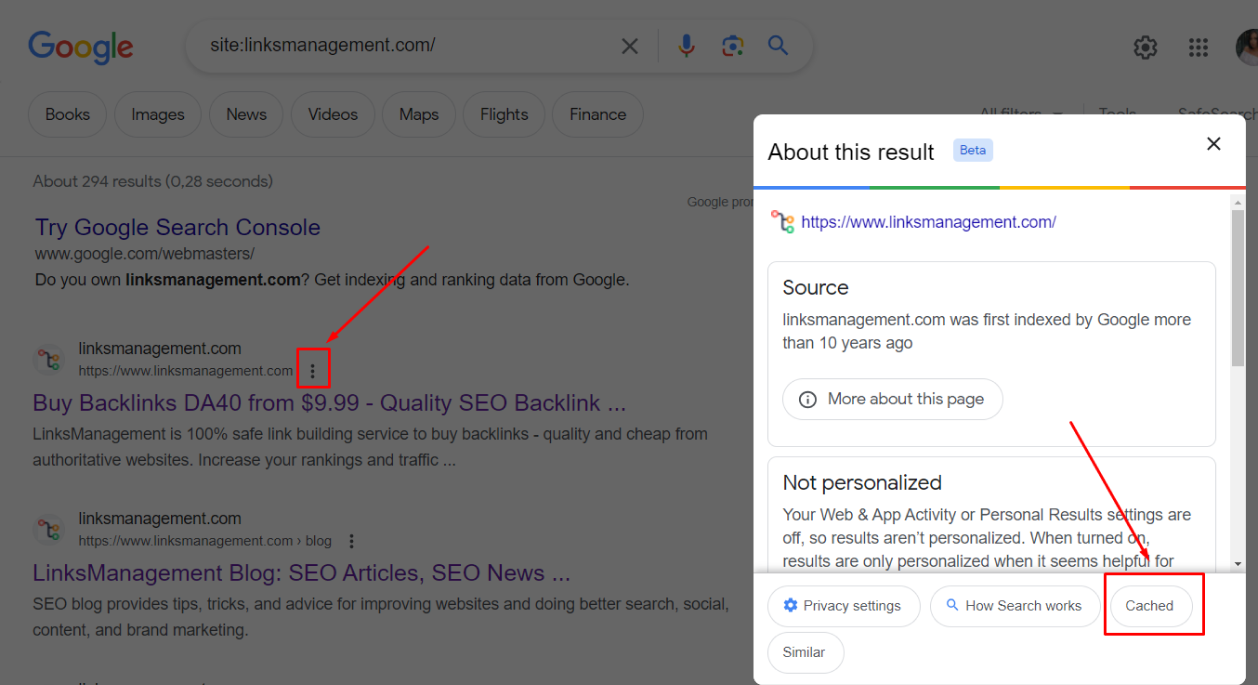Open Google Lens image search icon

(x=733, y=46)
